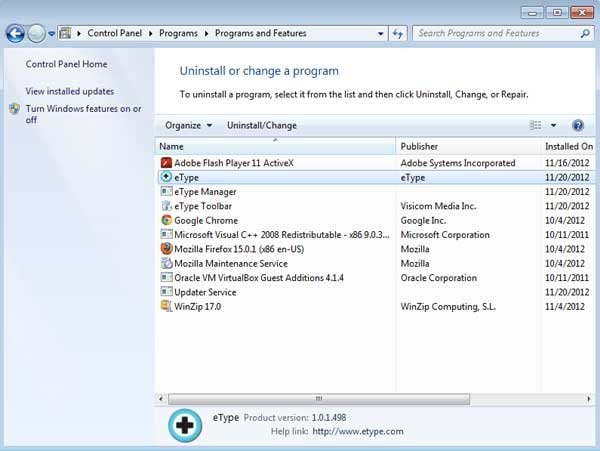Open View installed updates link
The image size is (600, 451).
click(x=70, y=91)
